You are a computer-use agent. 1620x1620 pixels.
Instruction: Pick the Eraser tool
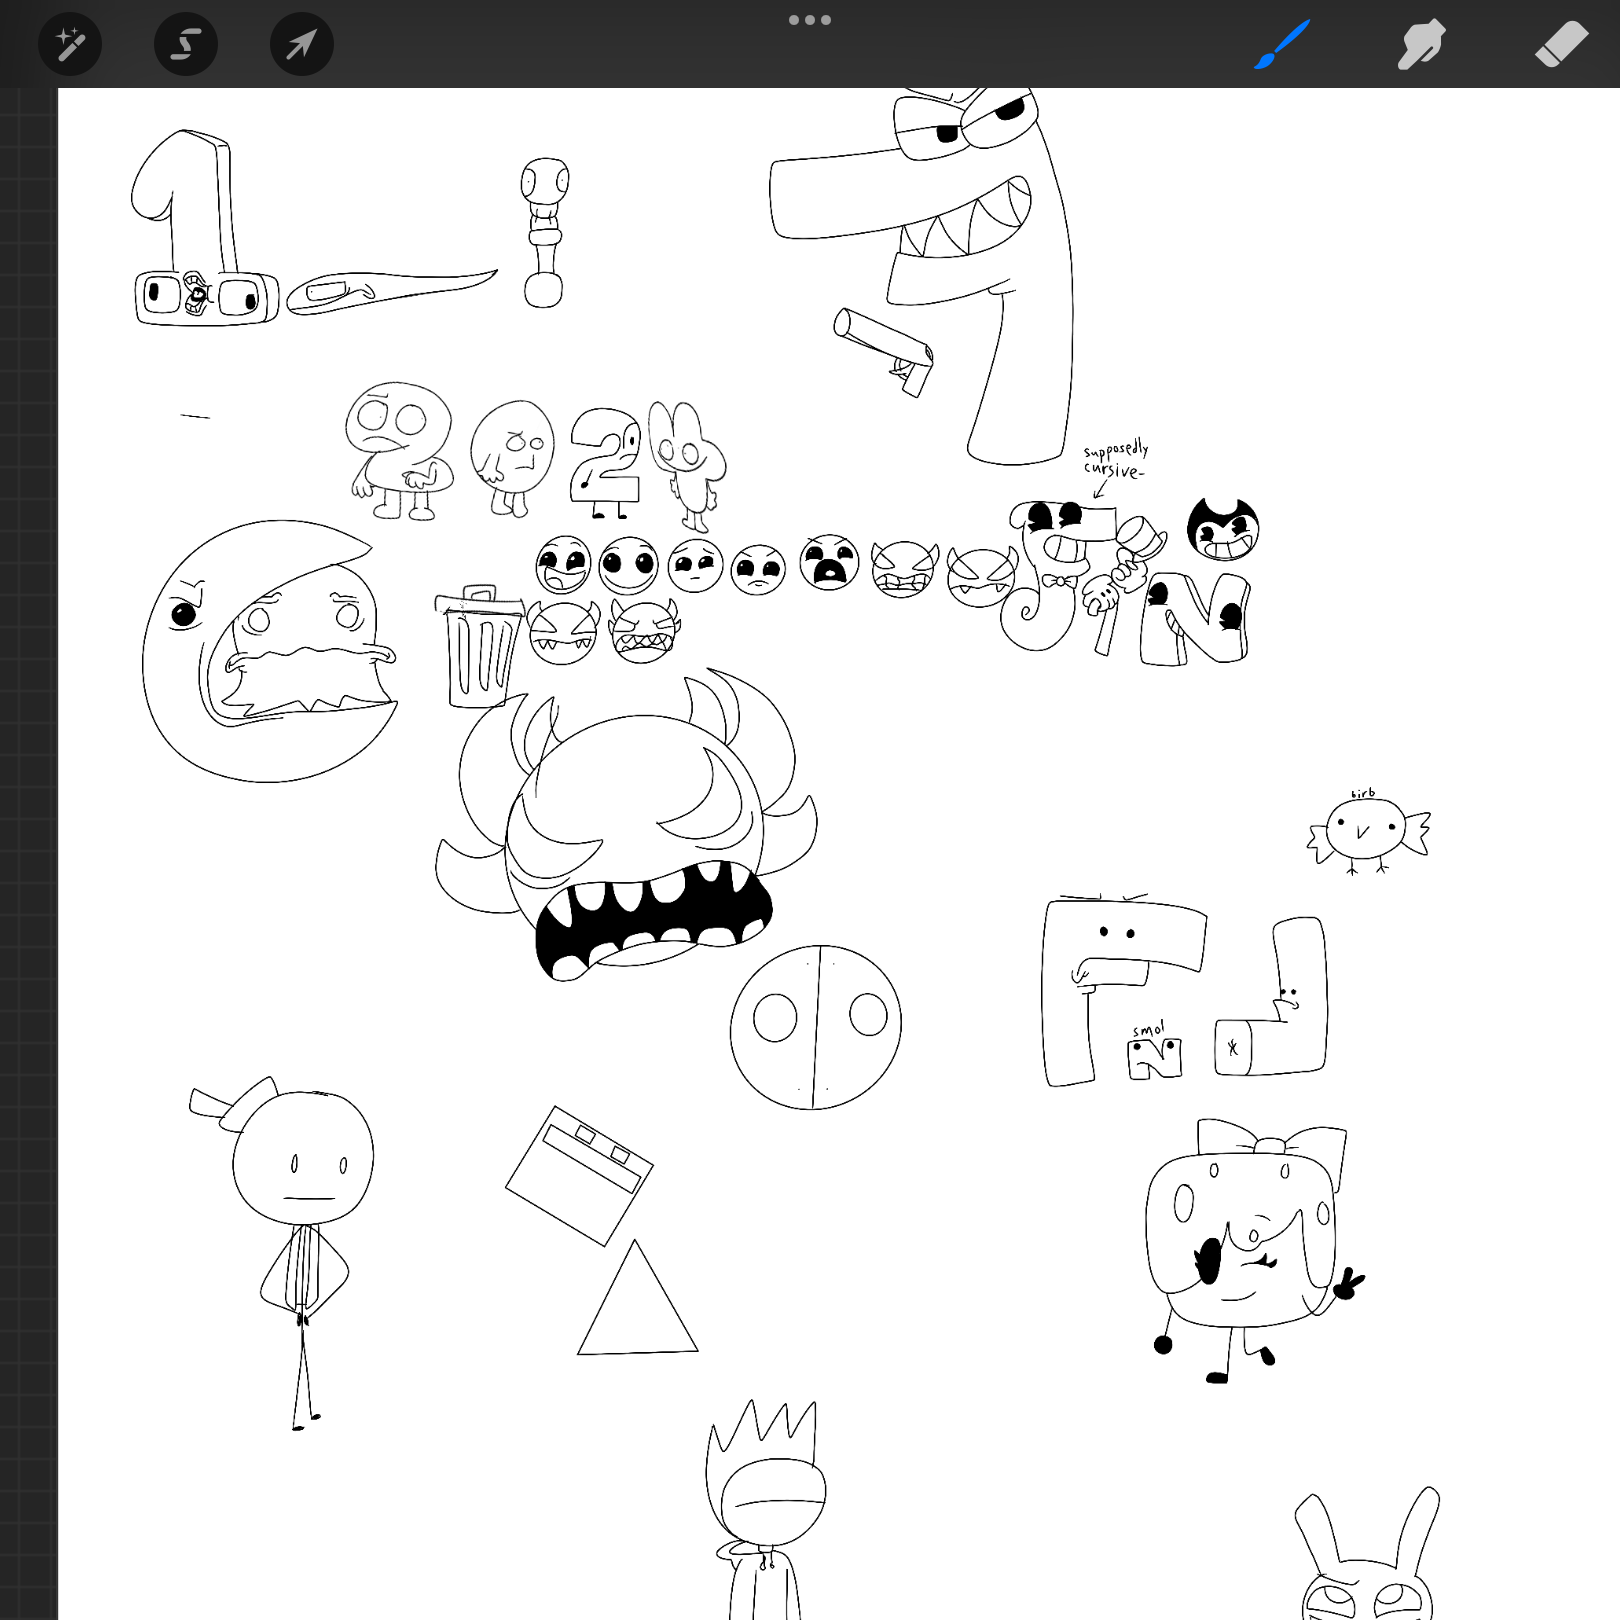tap(1560, 45)
